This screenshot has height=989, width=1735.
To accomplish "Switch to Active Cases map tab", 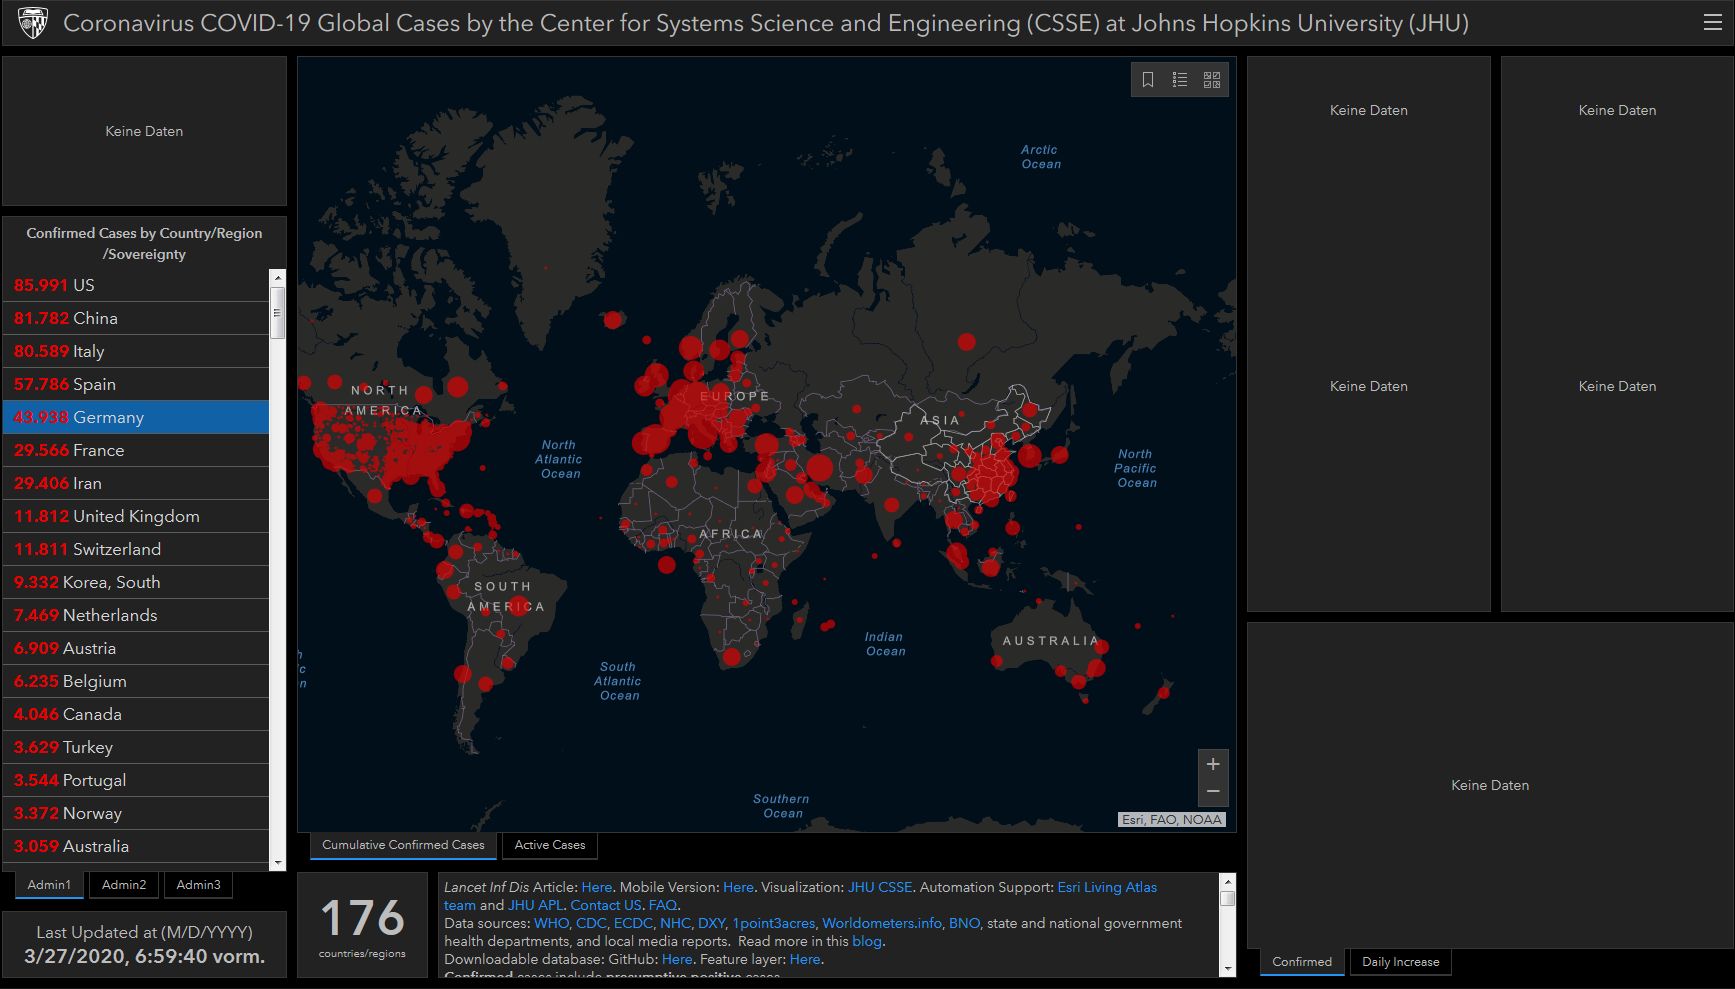I will [550, 845].
